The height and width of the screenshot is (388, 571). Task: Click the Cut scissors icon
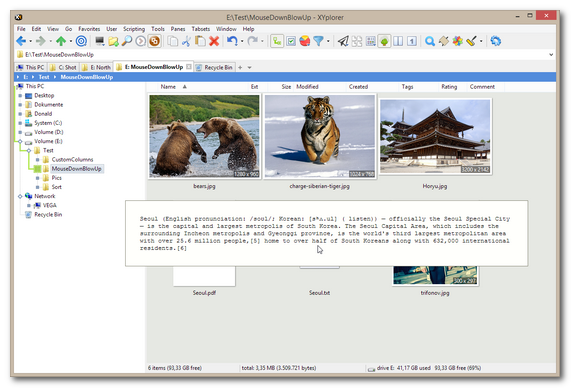click(186, 41)
